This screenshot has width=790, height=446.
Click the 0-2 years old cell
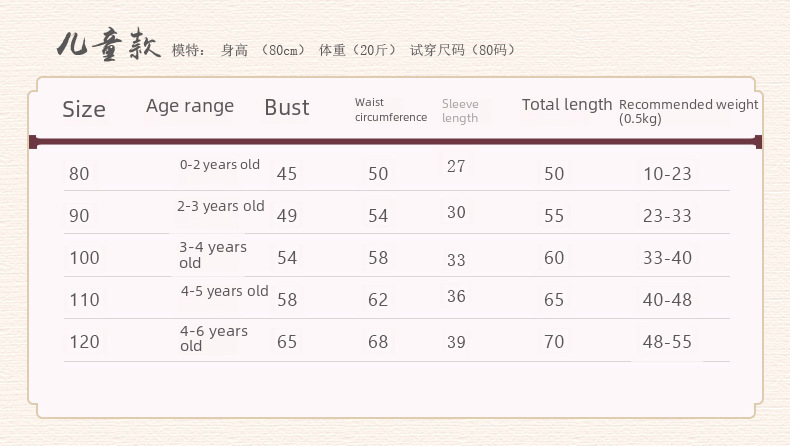click(220, 165)
